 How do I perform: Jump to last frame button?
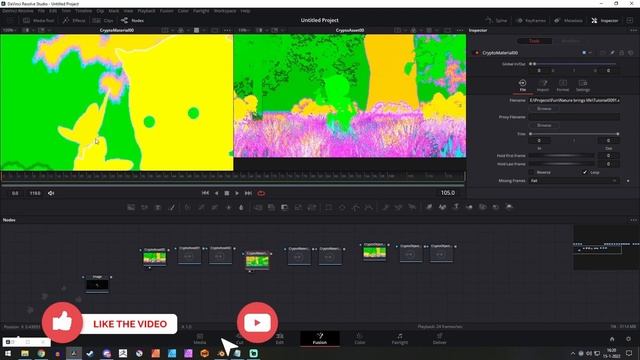pyautogui.click(x=248, y=193)
